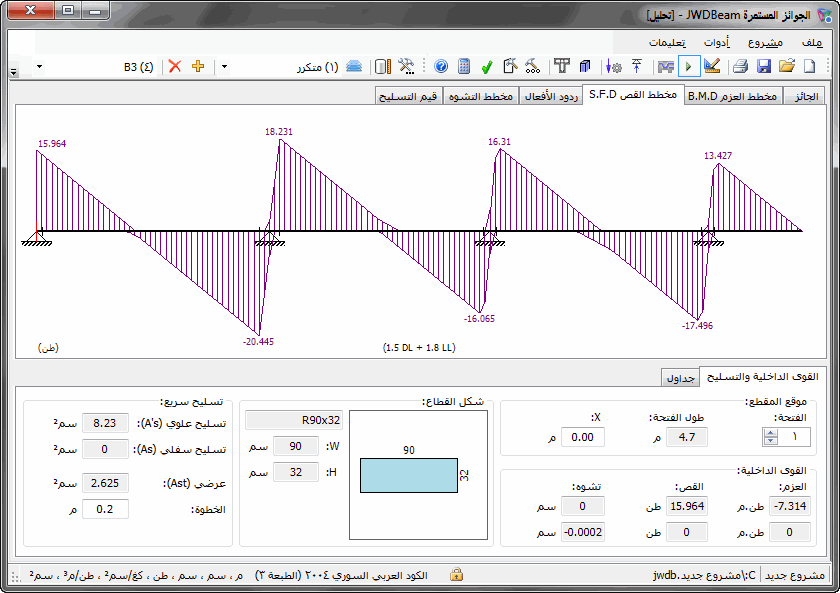The height and width of the screenshot is (593, 840).
Task: Save the project with the floppy disk icon
Action: tap(764, 67)
